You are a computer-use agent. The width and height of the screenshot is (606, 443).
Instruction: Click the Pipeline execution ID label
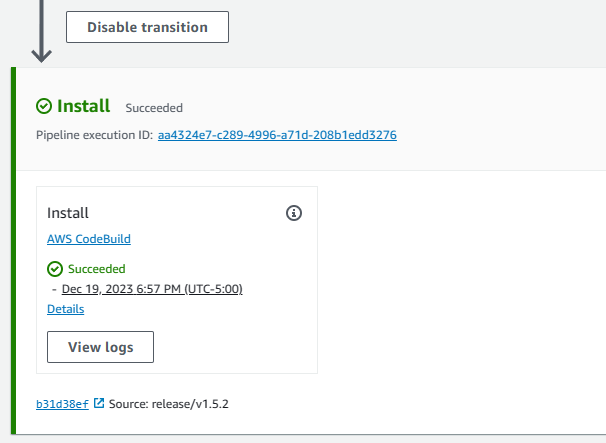point(93,135)
